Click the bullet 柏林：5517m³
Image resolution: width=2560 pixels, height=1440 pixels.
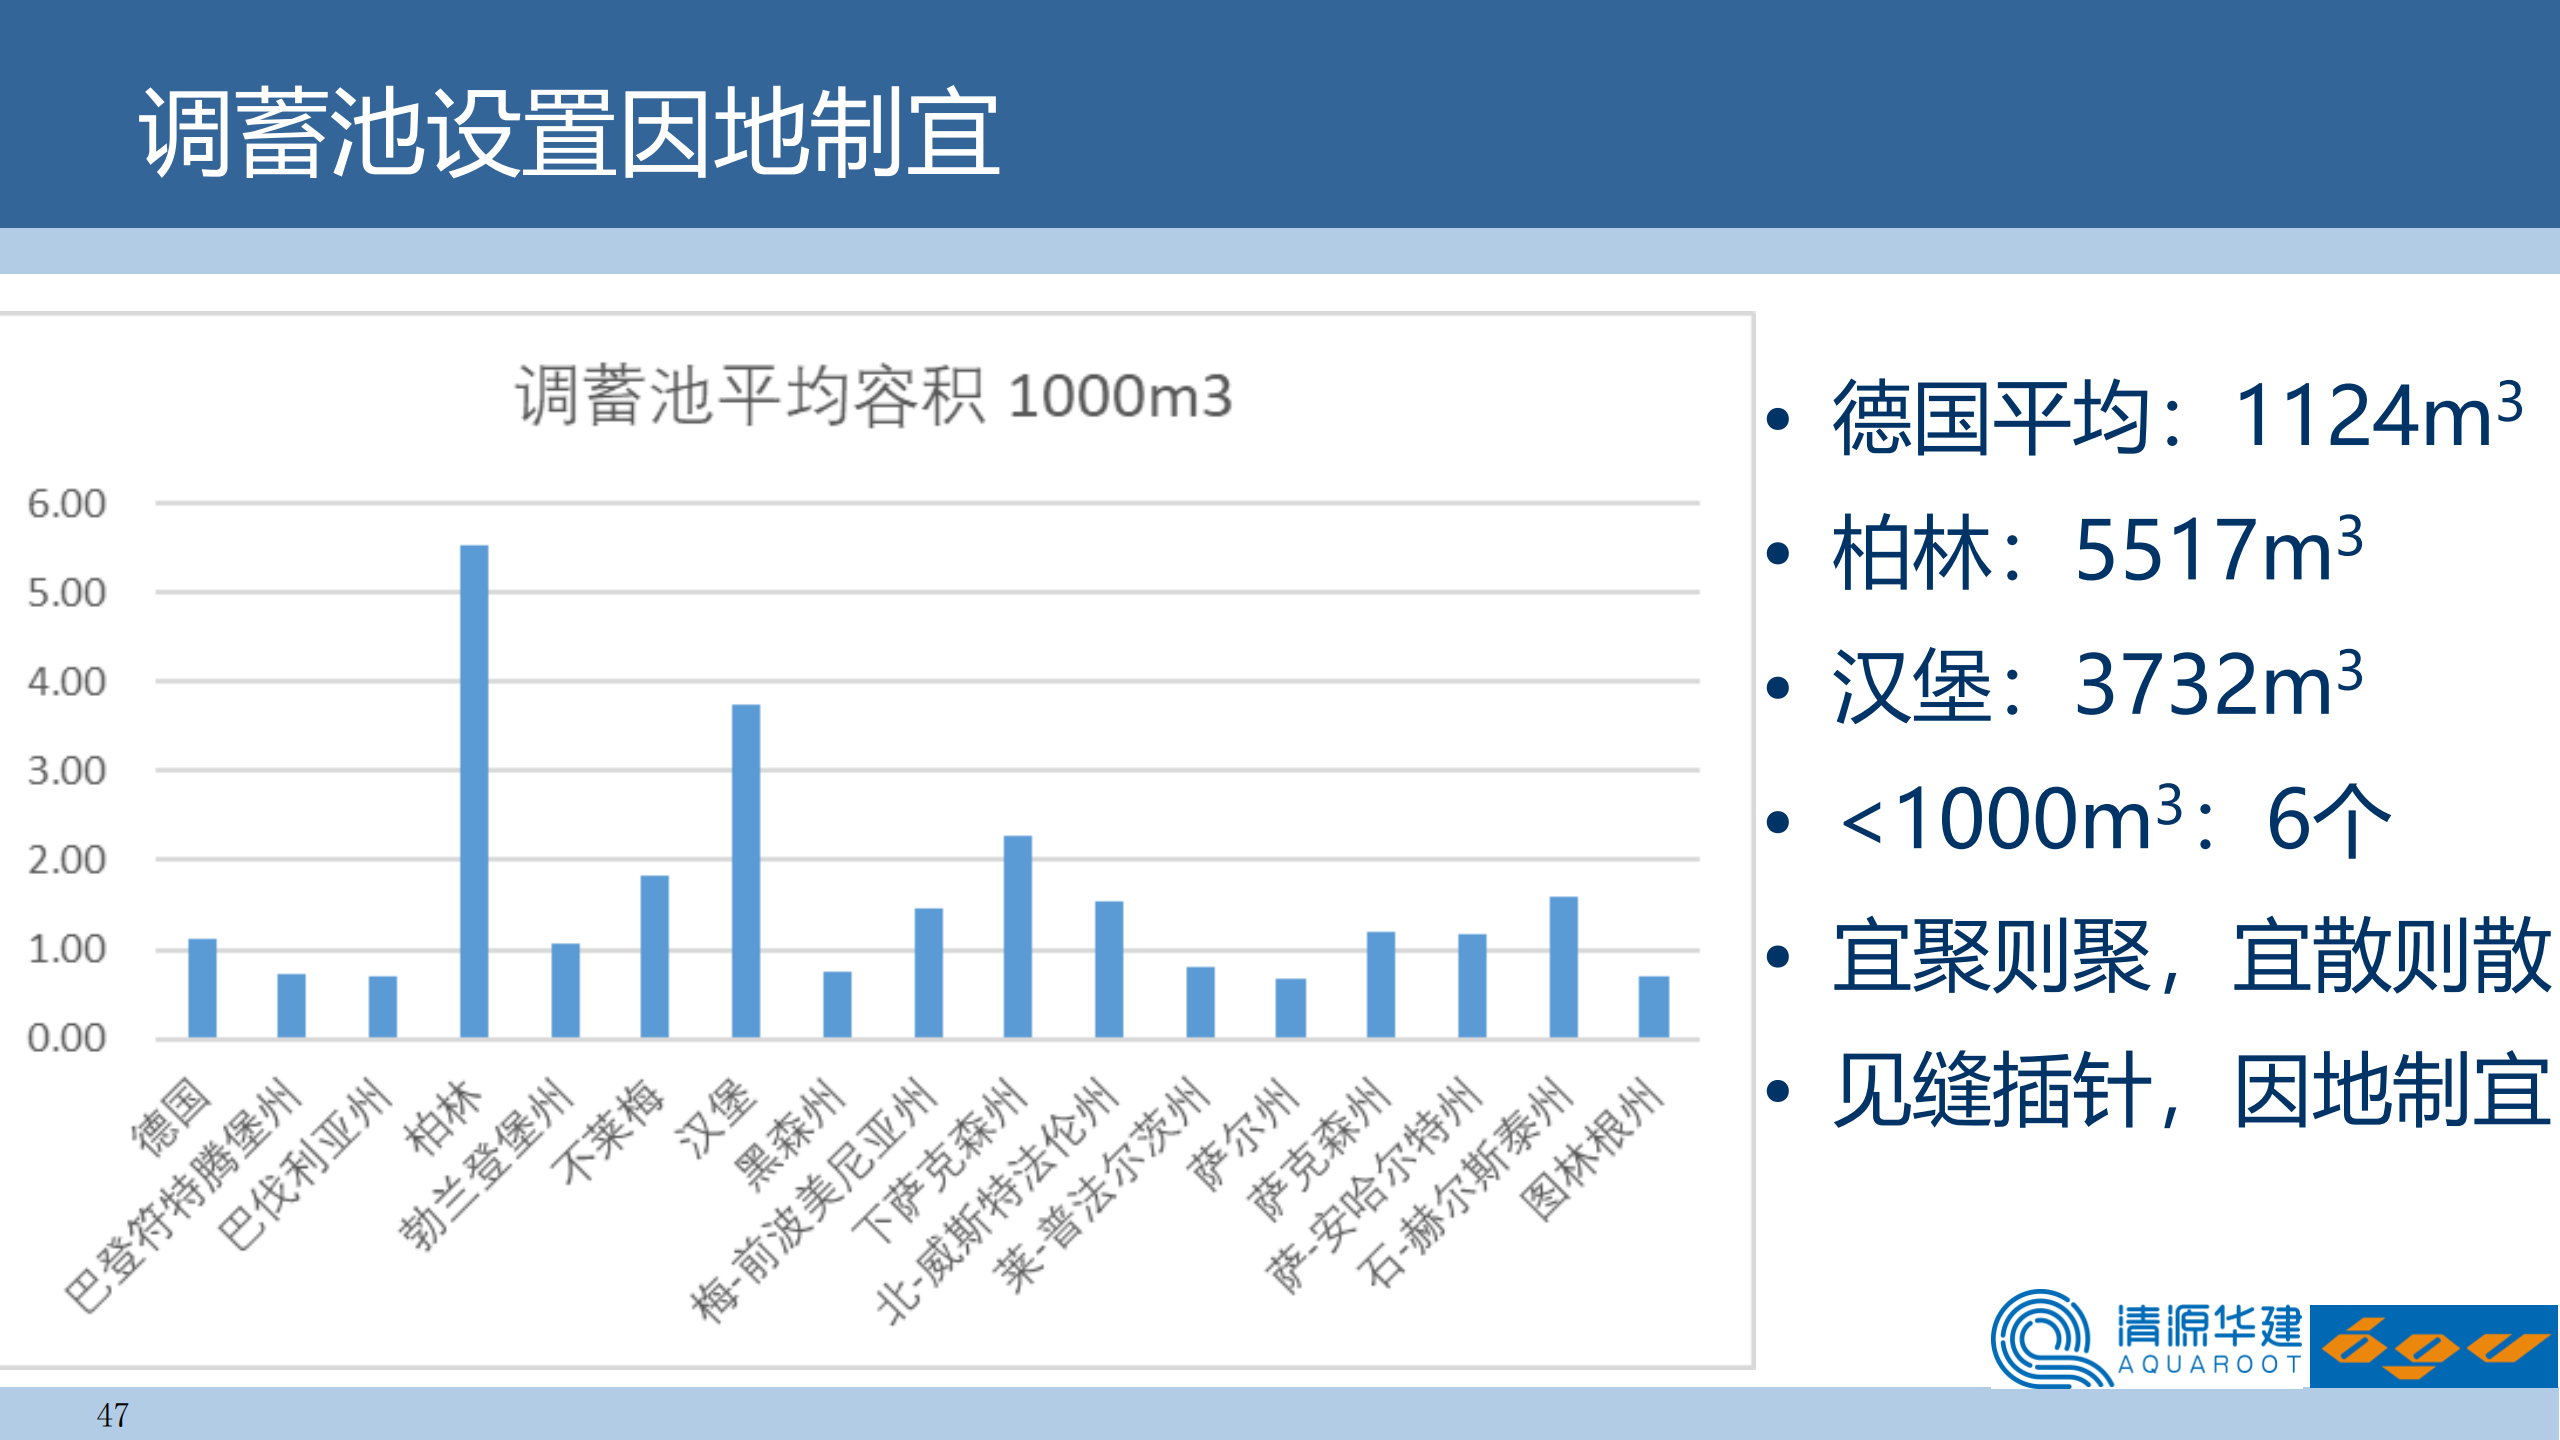(x=2096, y=550)
